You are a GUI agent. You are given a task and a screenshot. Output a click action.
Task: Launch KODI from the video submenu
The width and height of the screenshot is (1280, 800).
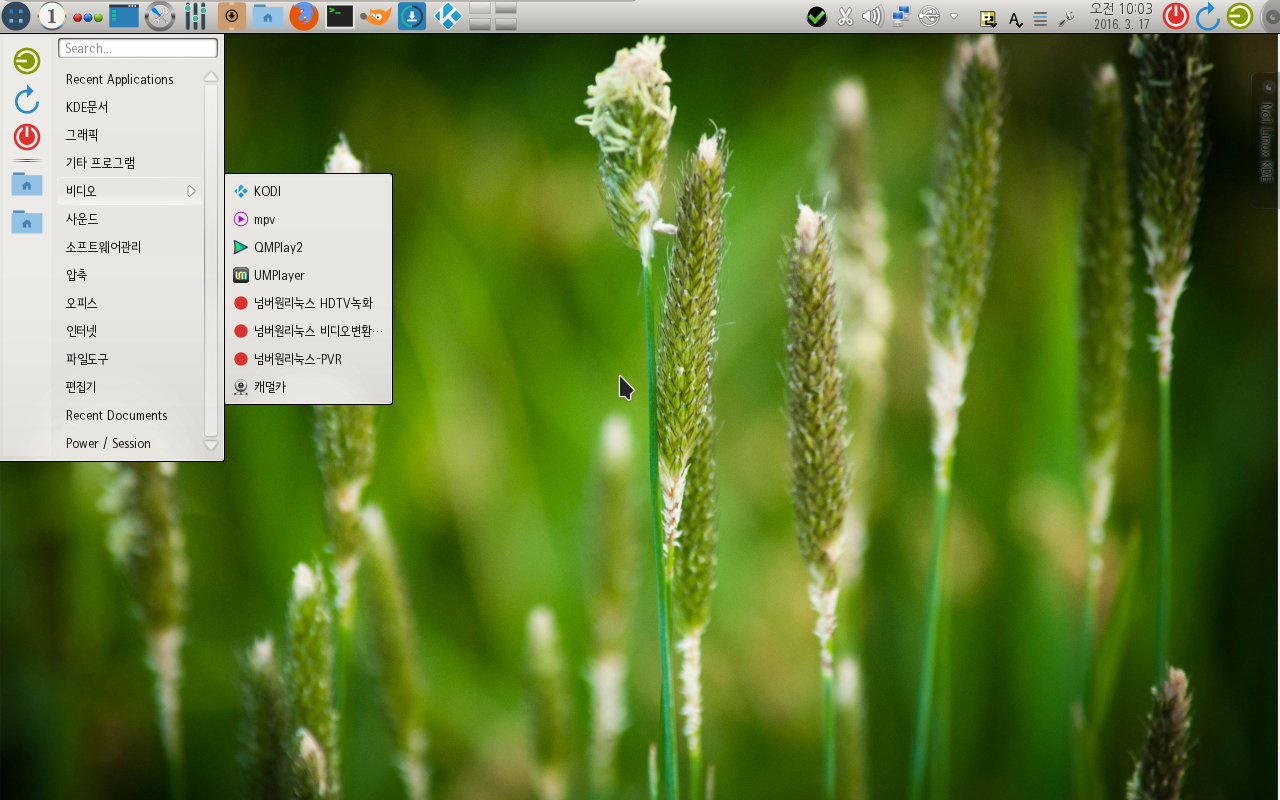(308, 191)
